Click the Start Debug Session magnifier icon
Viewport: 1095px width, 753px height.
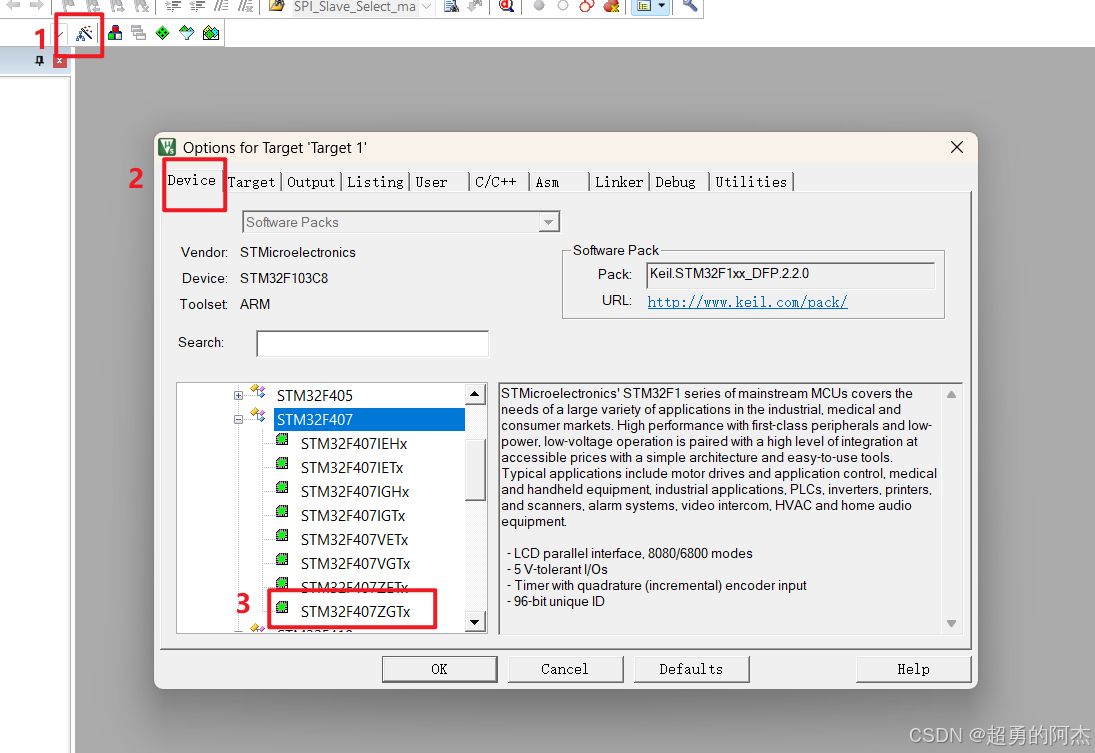pyautogui.click(x=507, y=6)
